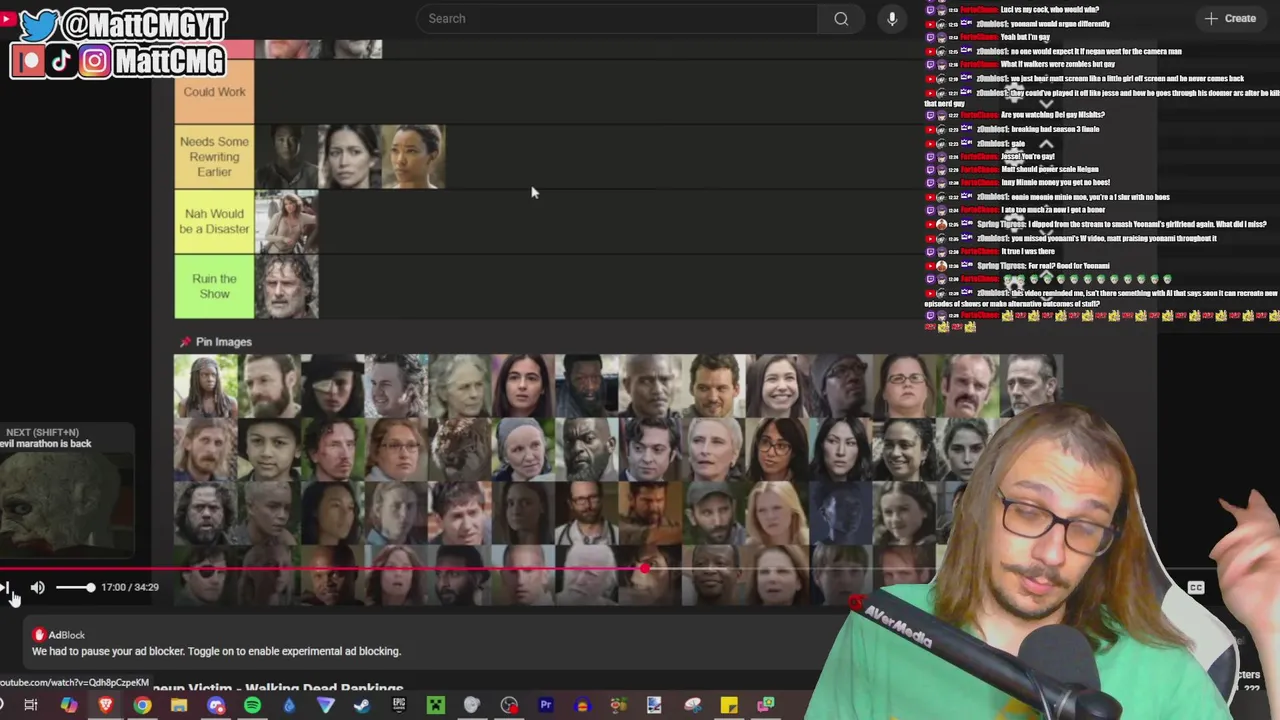1280x720 pixels.
Task: Click the portrait in Ruin the Show row
Action: (x=287, y=286)
